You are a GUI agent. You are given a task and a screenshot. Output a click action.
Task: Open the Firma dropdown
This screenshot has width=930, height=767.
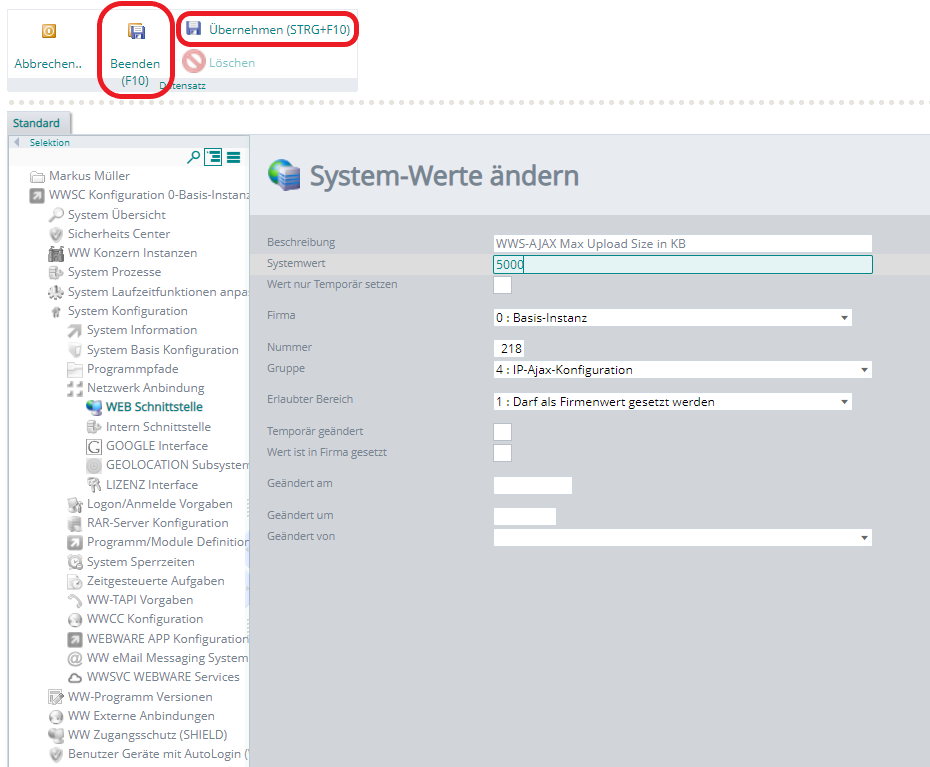tap(672, 318)
